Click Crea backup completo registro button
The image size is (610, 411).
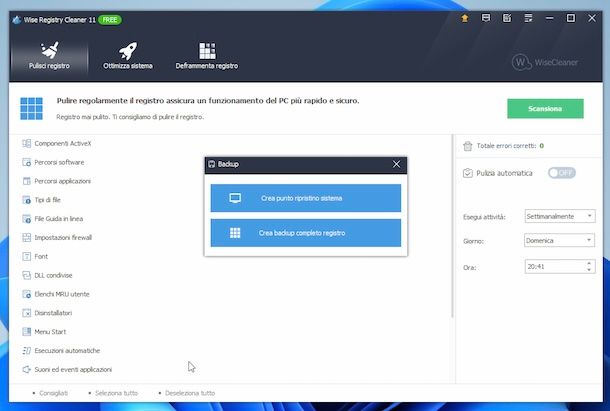pyautogui.click(x=306, y=233)
